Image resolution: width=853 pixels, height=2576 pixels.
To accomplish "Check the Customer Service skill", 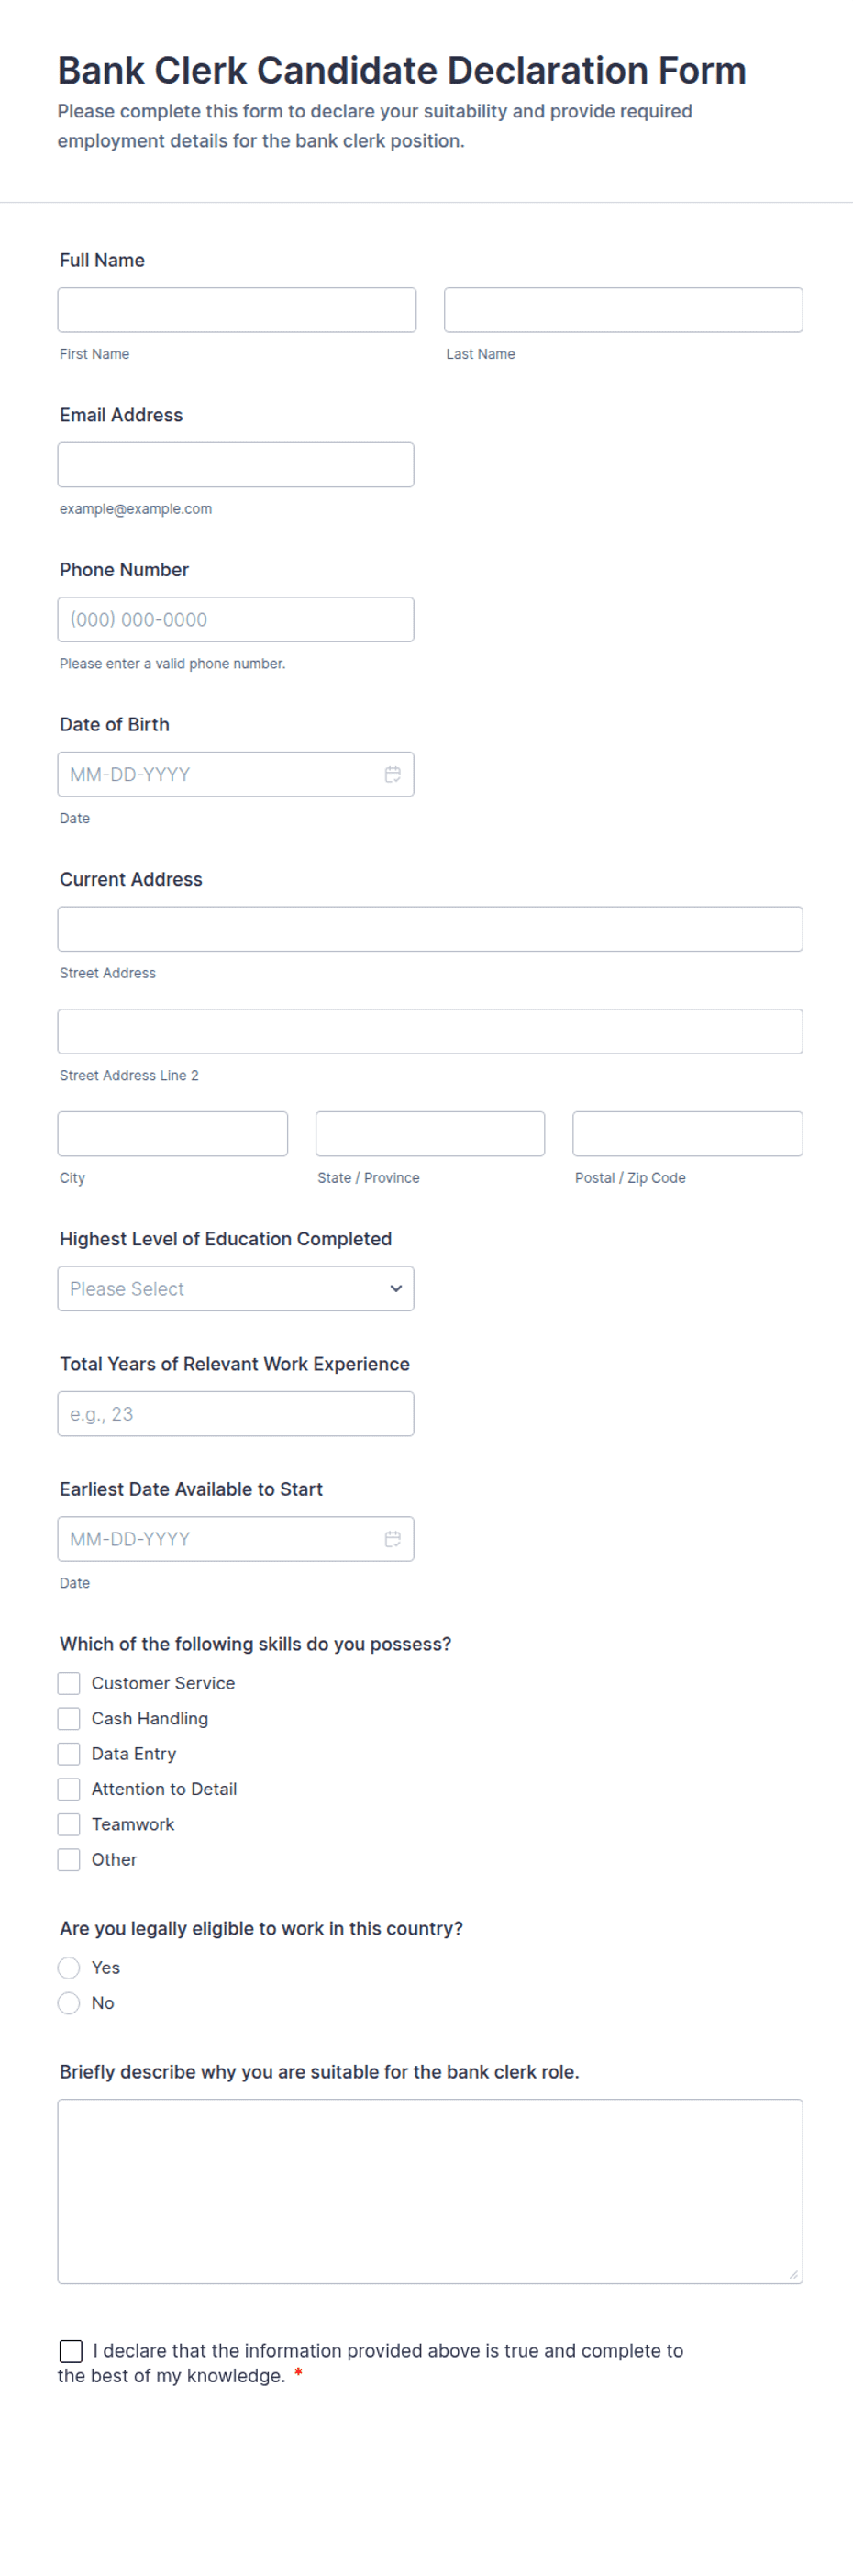I will coord(69,1683).
